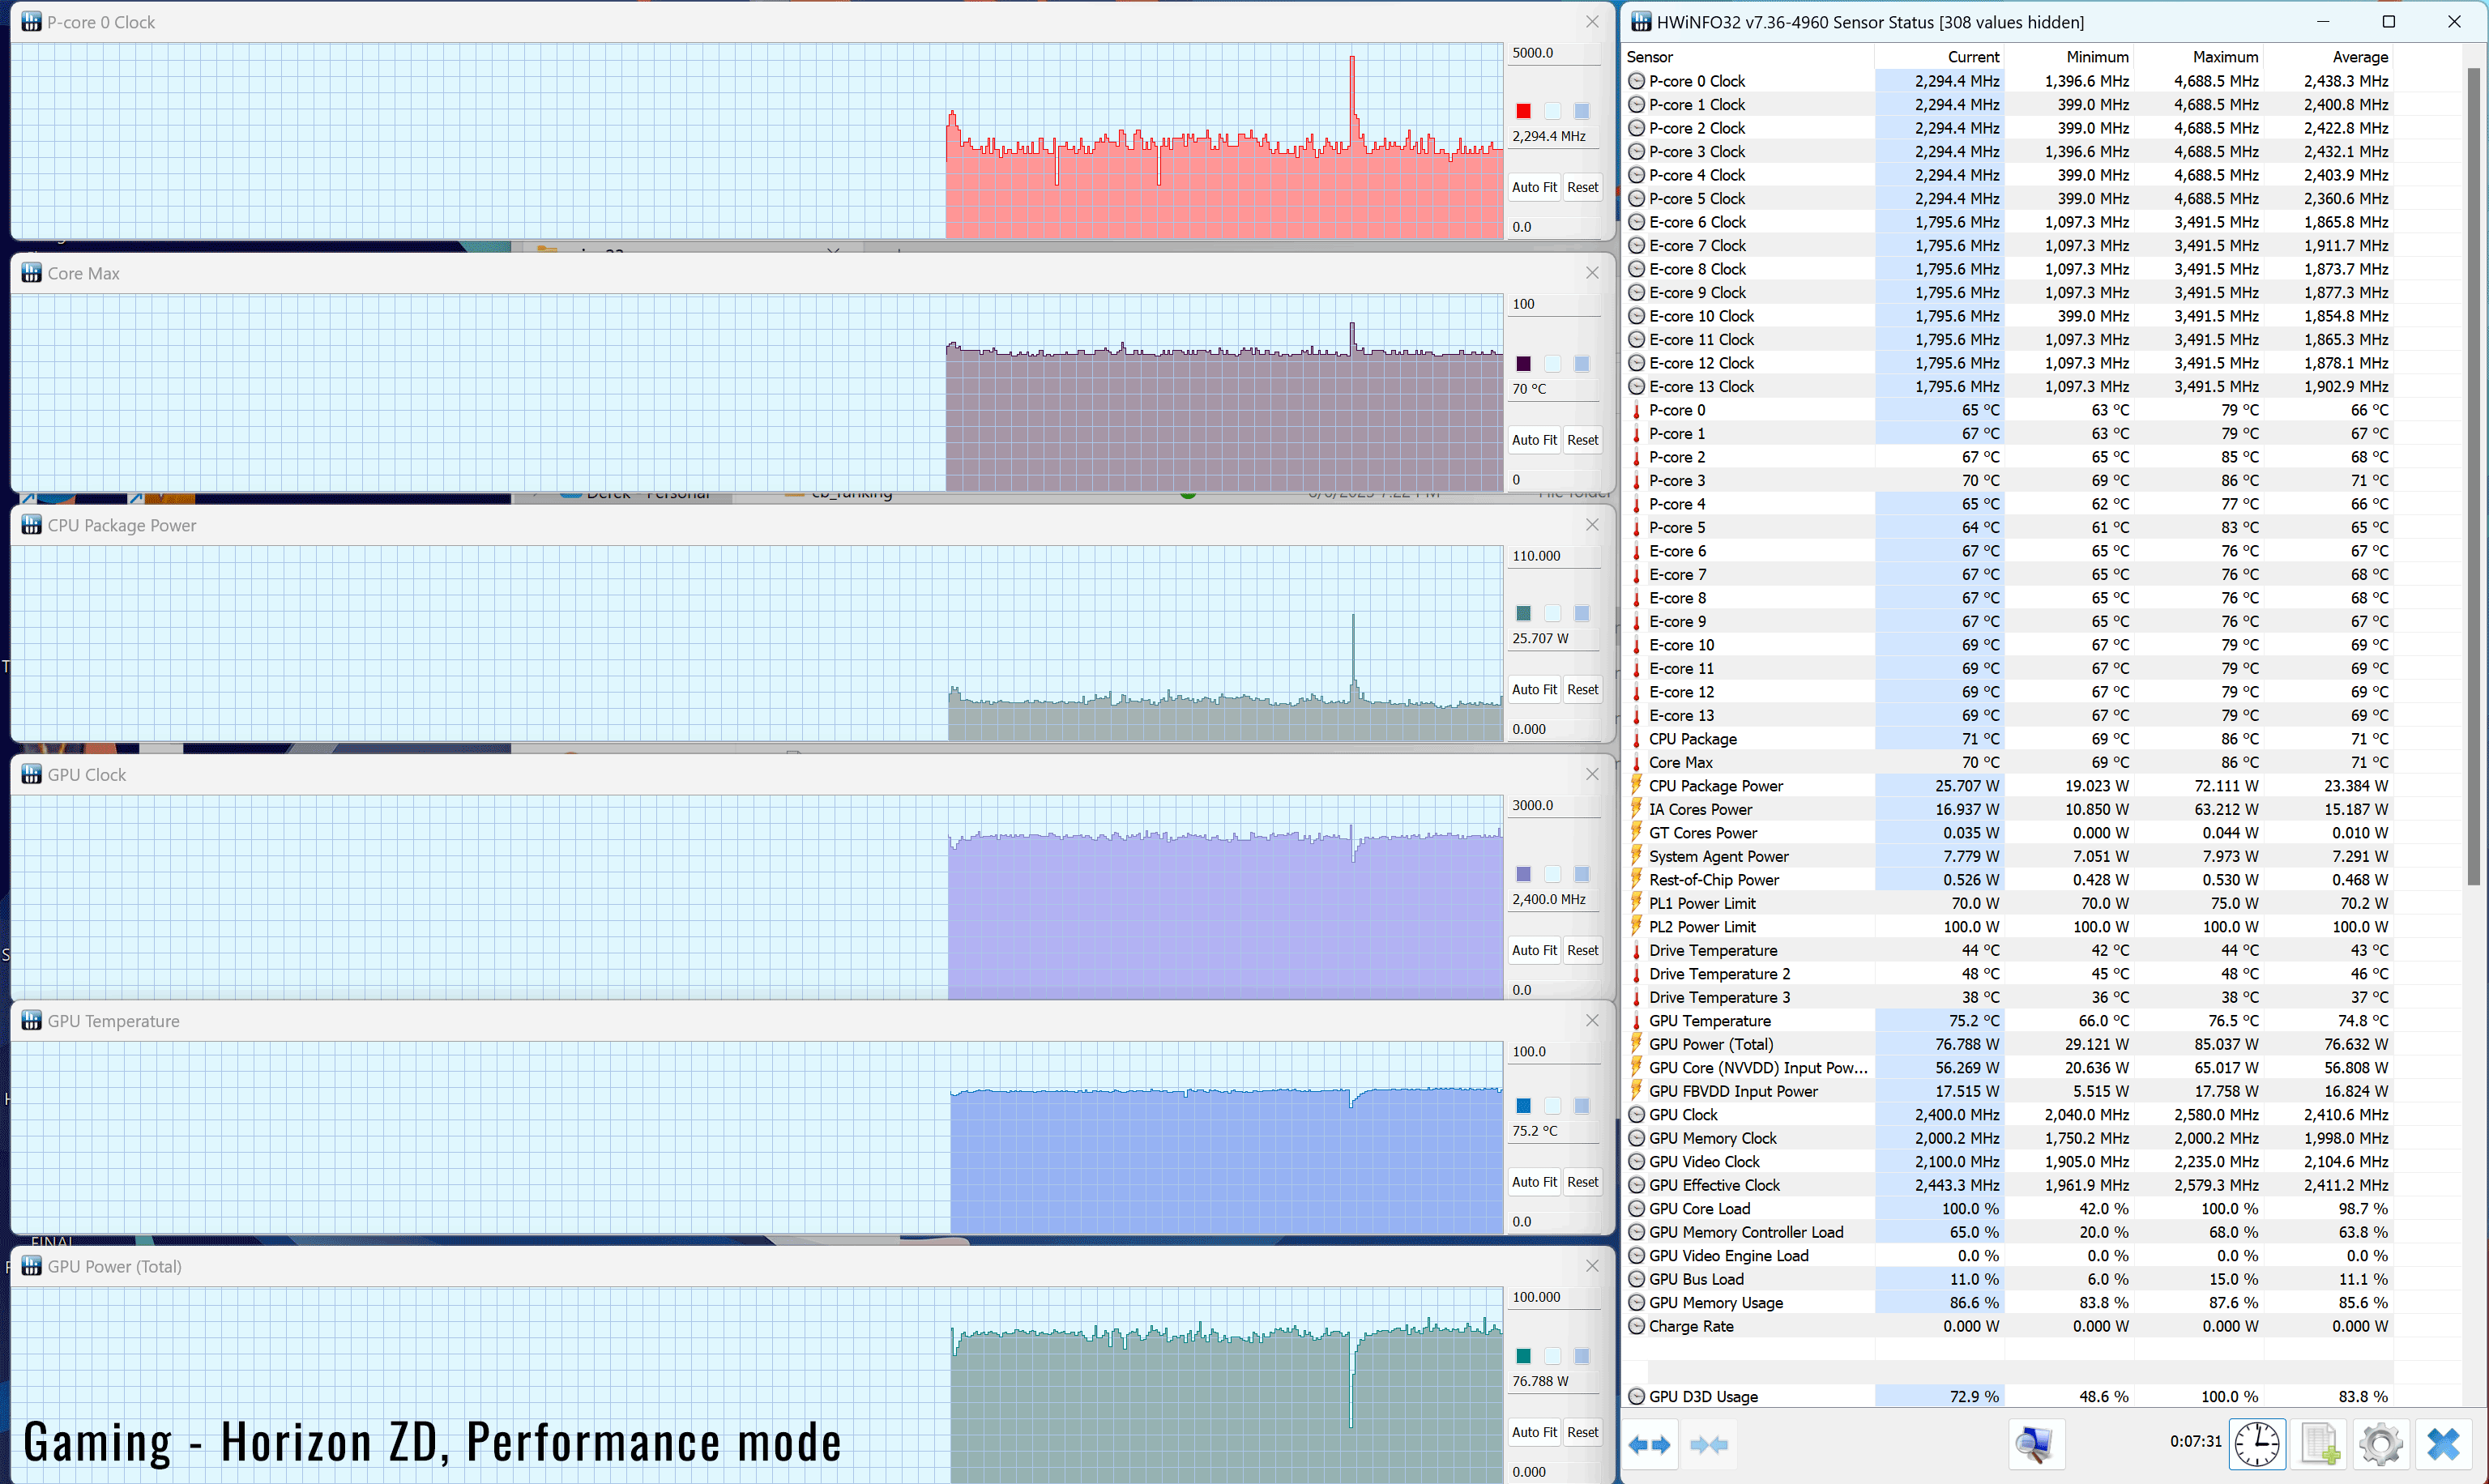Click the Sensor column header

(x=1748, y=57)
